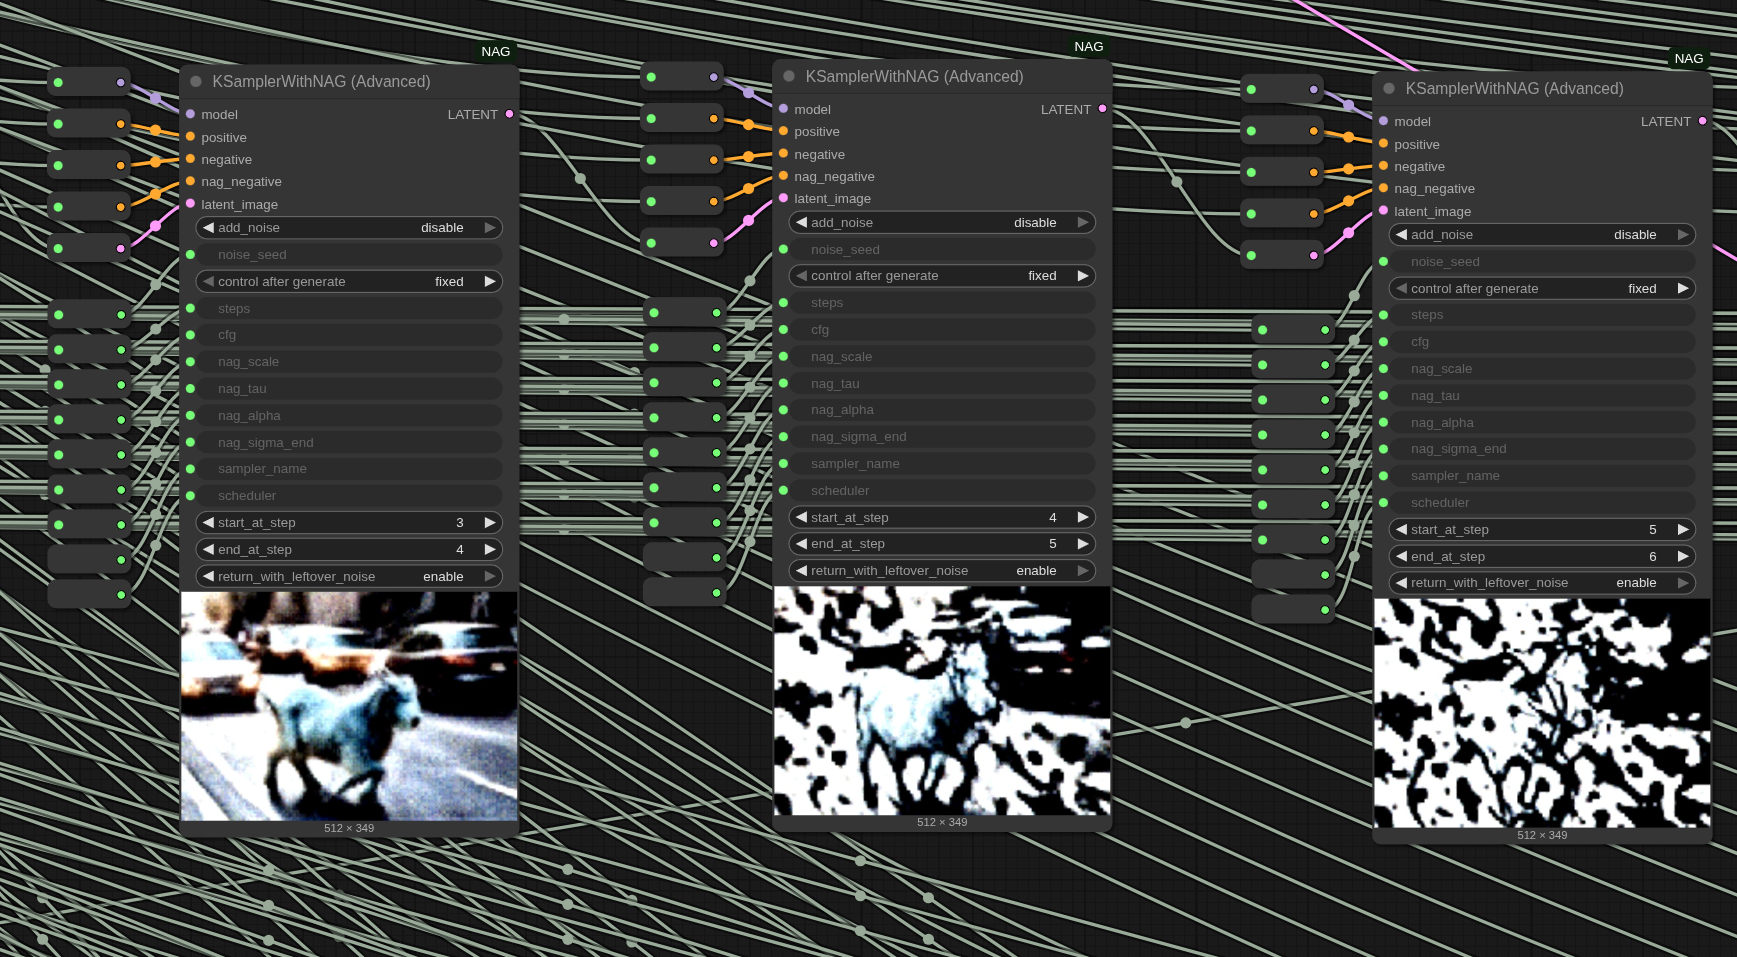Click the positive input port on the left node

click(x=190, y=137)
